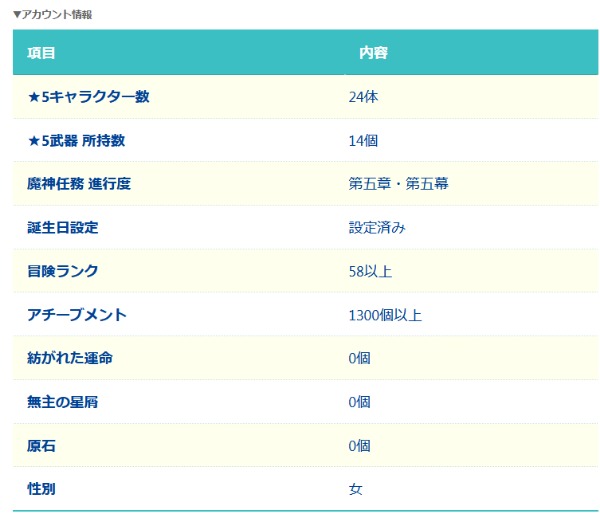The width and height of the screenshot is (600, 521).
Task: Select the 冒険ランク row label
Action: 62,271
